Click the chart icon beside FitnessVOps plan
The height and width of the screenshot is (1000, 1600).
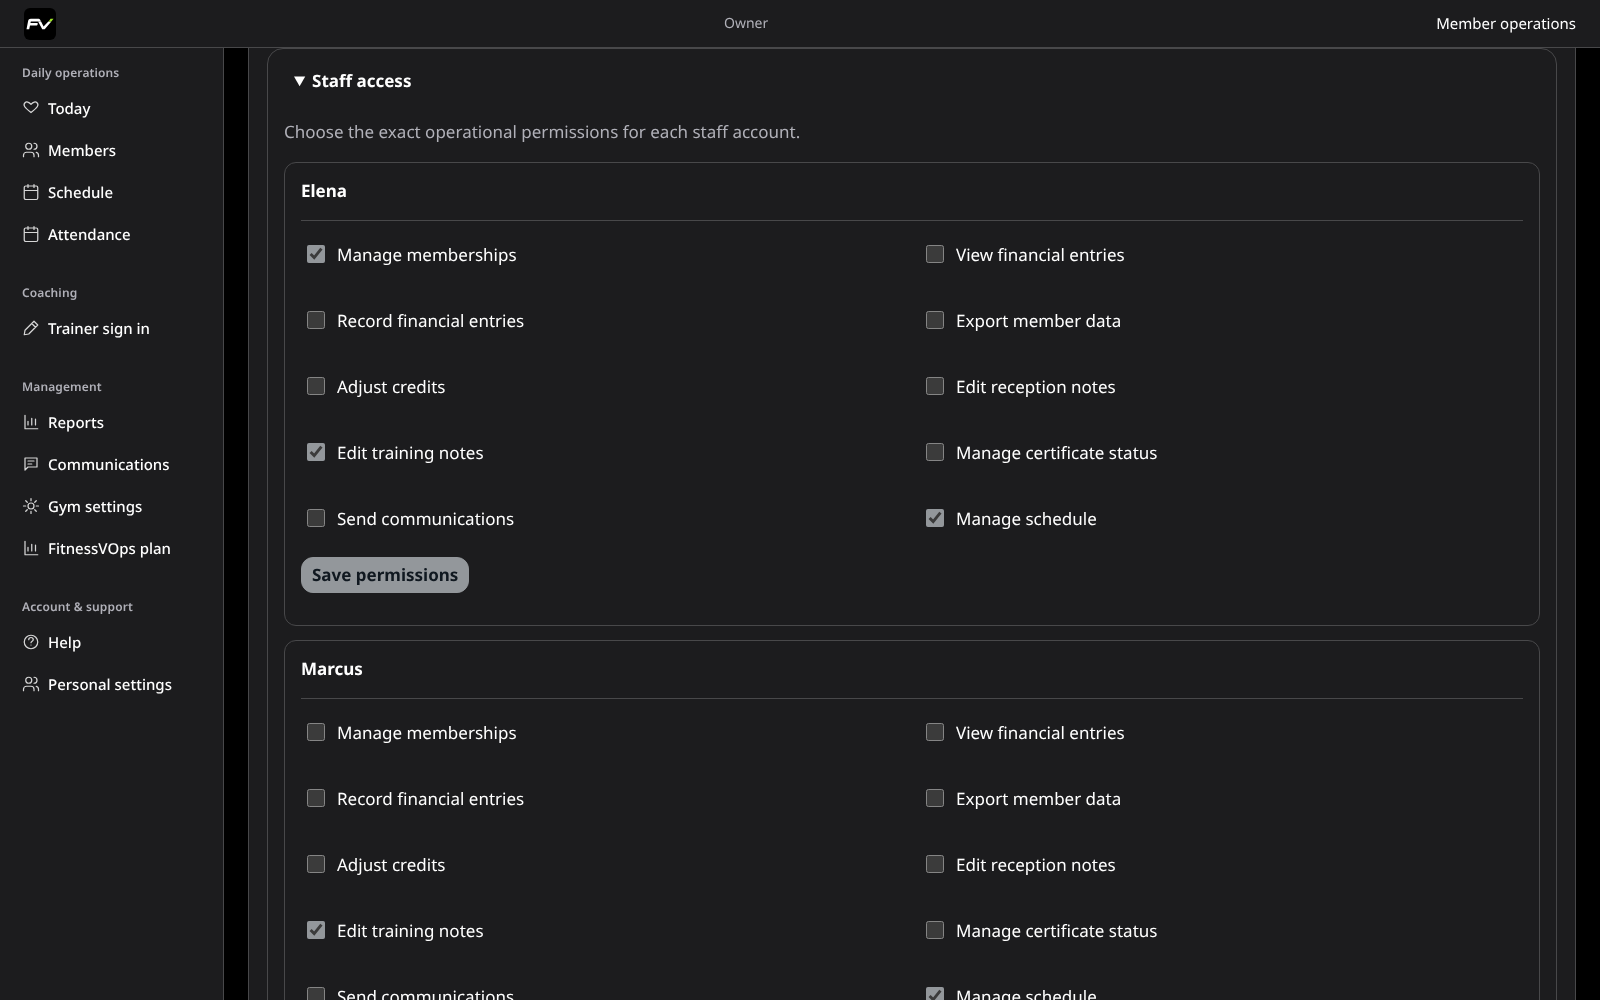(x=31, y=548)
